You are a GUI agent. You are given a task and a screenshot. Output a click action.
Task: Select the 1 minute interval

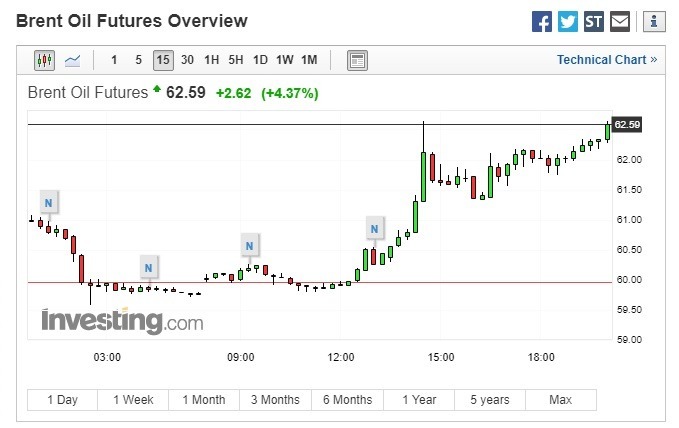[114, 60]
